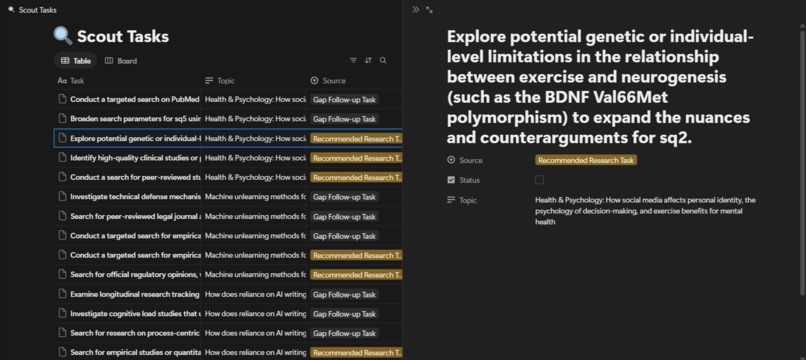This screenshot has width=806, height=360.
Task: Click page icon of Identify high-quality clinical row
Action: [x=62, y=158]
